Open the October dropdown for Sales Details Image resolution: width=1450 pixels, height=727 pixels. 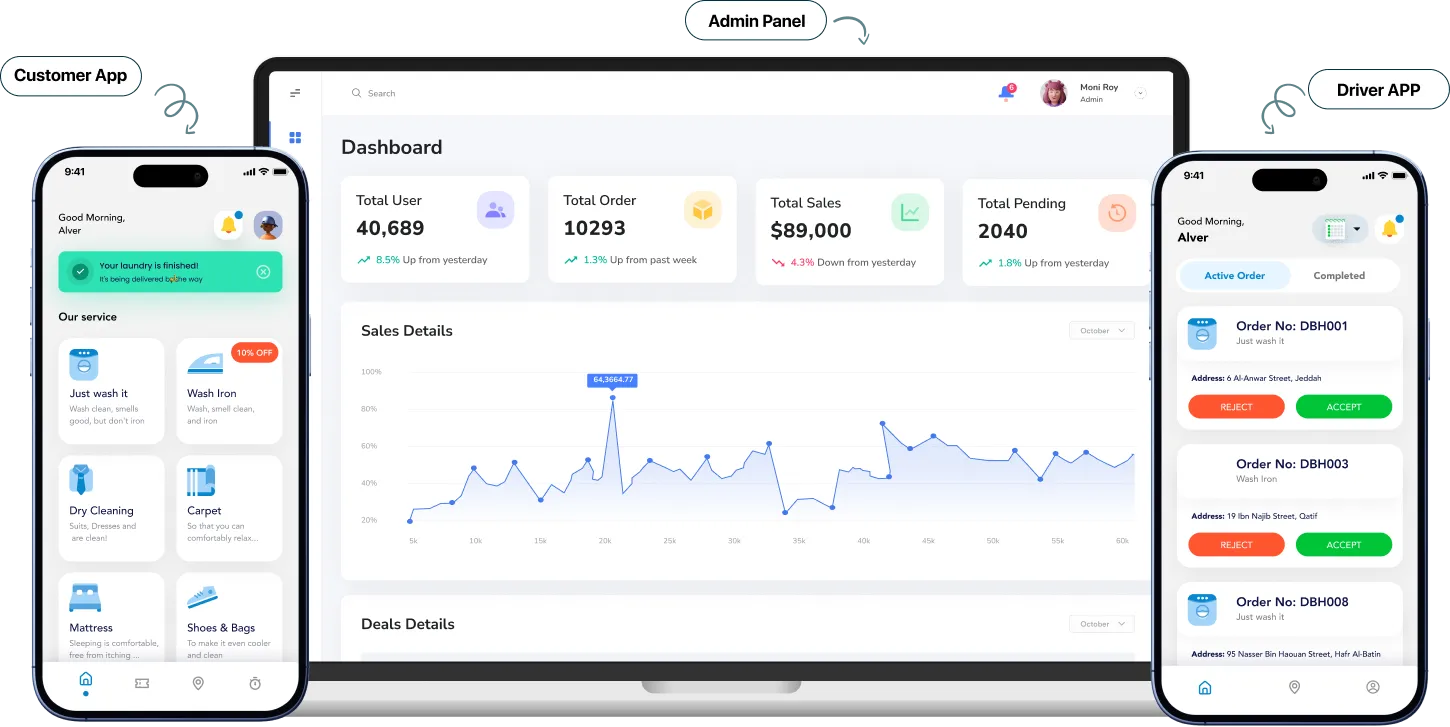(x=1101, y=330)
